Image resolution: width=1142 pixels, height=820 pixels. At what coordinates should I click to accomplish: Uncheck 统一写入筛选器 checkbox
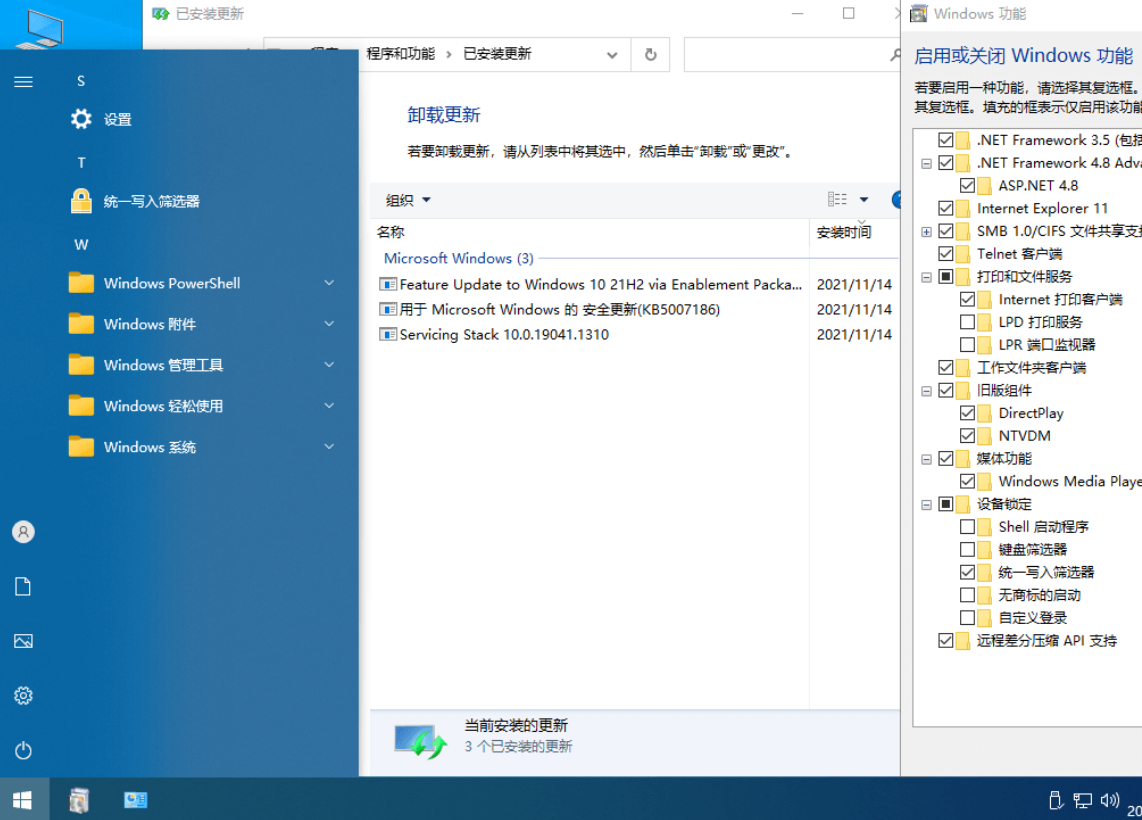tap(967, 572)
